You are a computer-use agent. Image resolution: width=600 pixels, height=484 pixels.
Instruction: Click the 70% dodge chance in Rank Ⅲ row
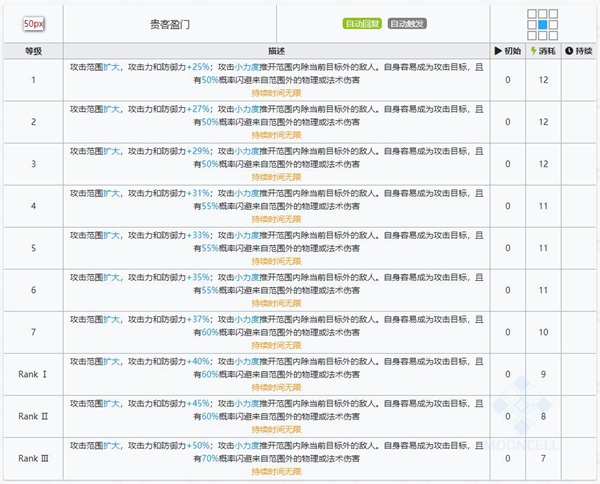[x=210, y=458]
